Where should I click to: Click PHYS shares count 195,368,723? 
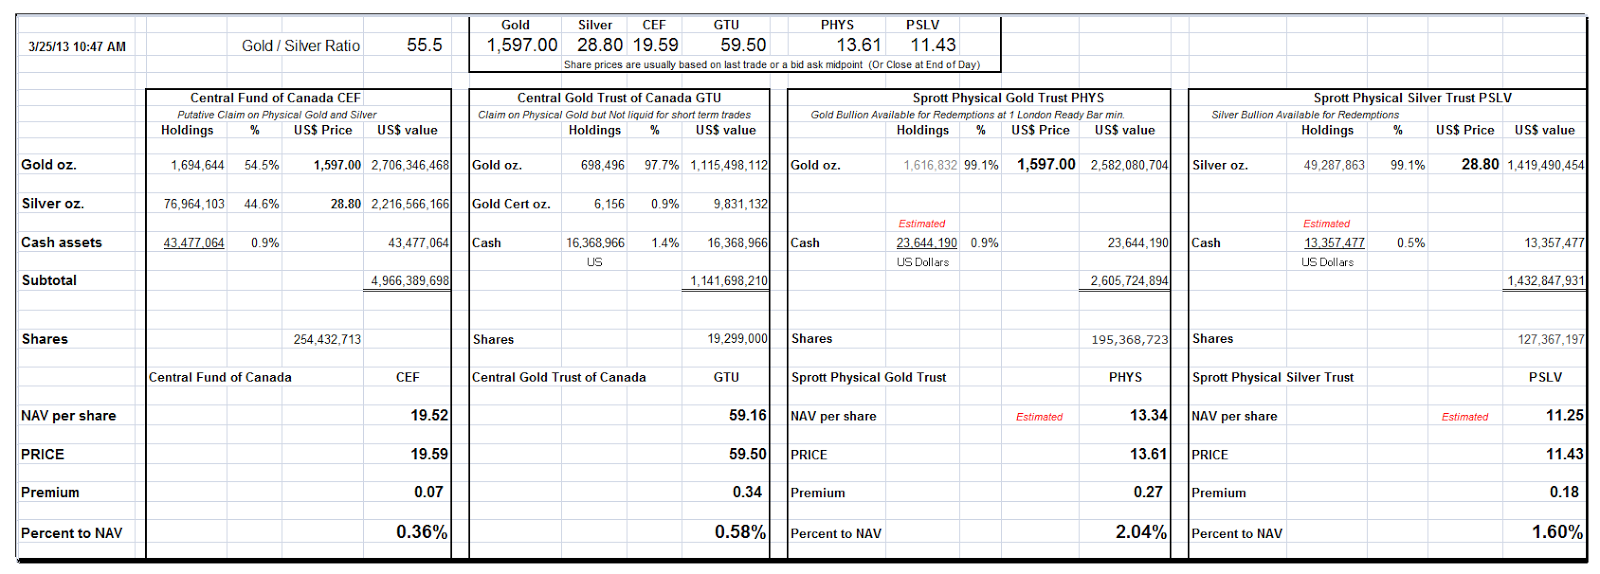click(1130, 340)
